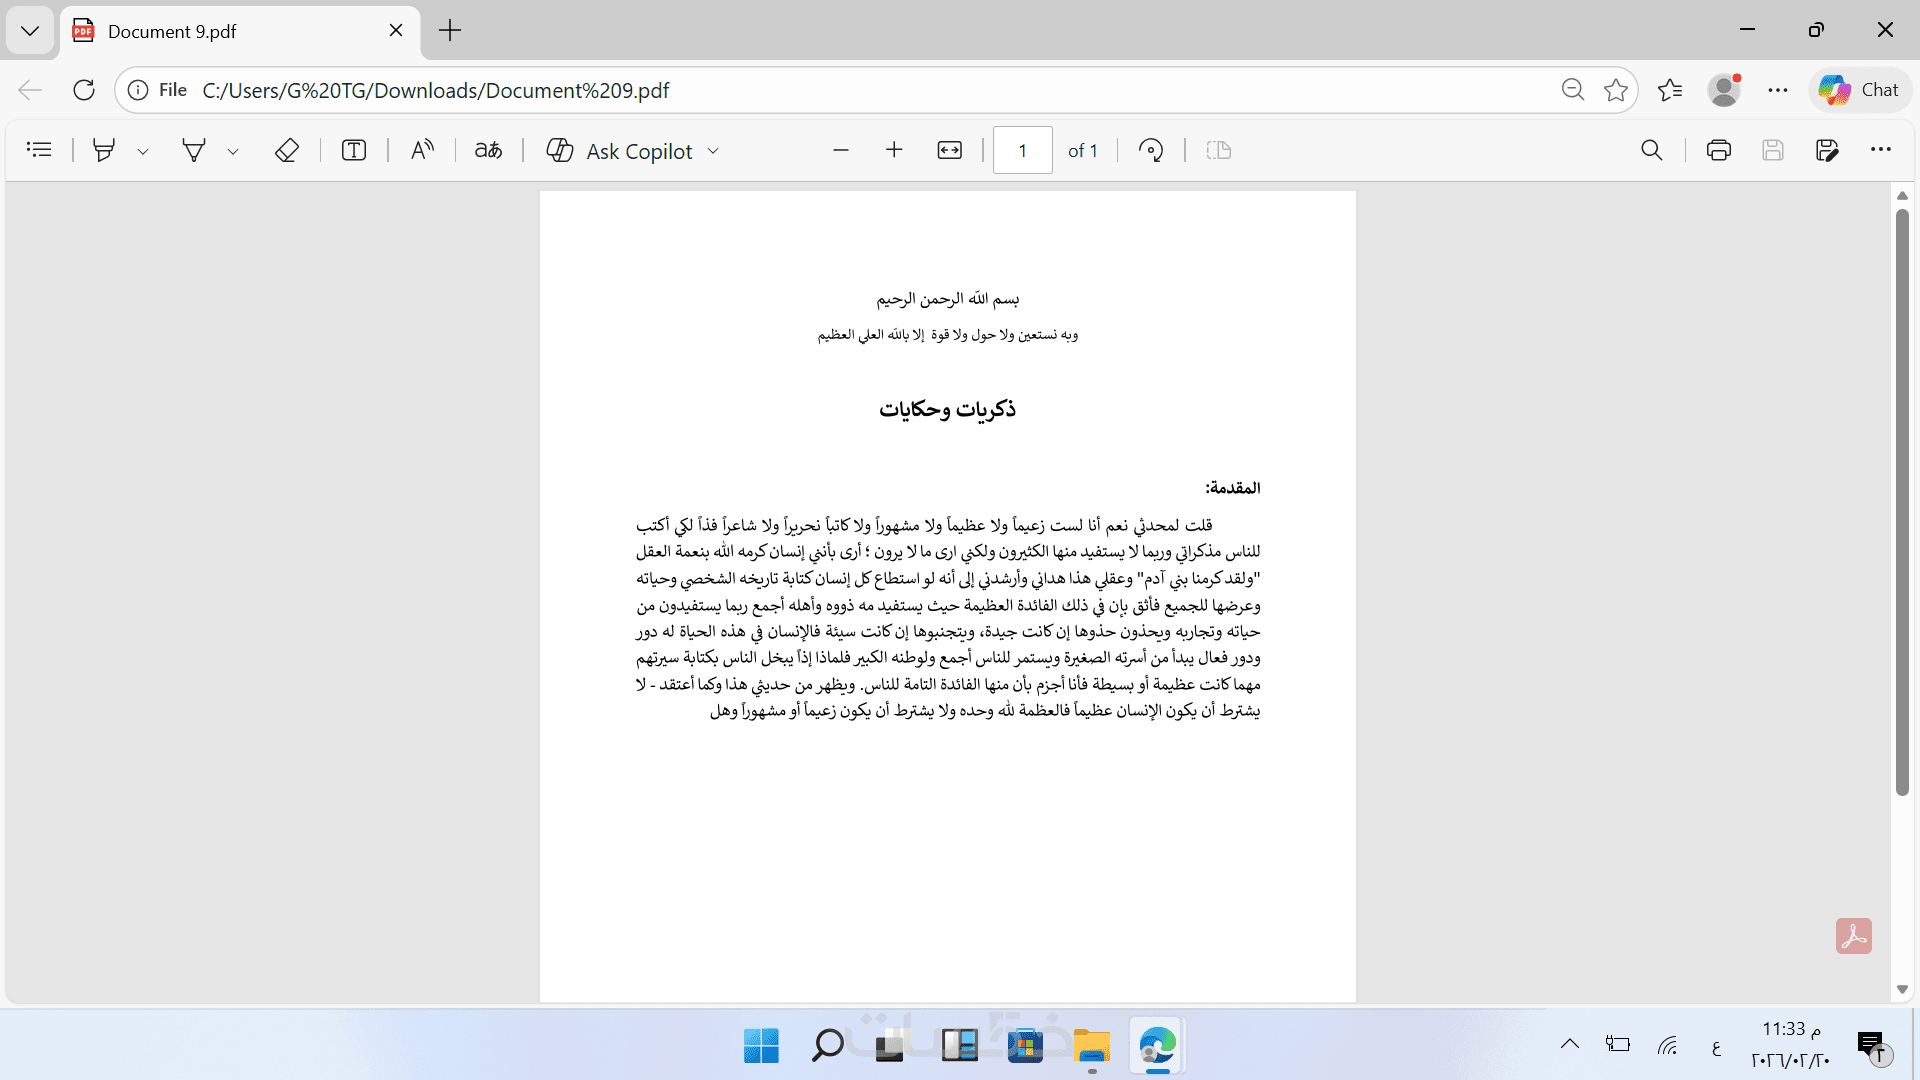Viewport: 1920px width, 1080px height.
Task: Toggle Fit to width view
Action: [x=949, y=150]
